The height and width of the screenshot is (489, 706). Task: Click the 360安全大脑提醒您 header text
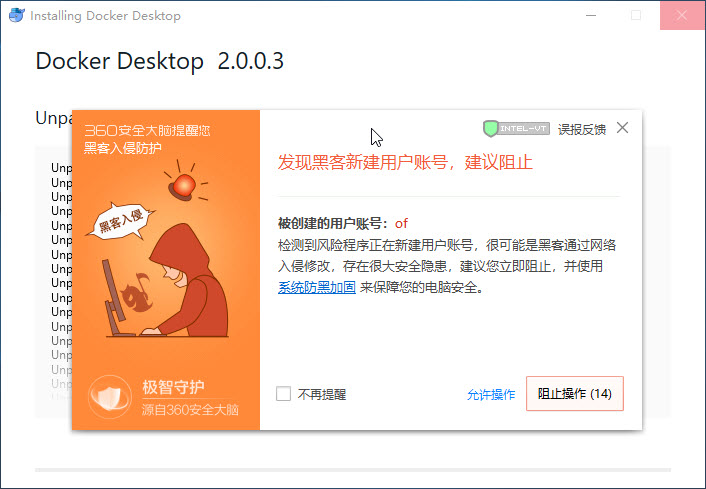click(147, 131)
